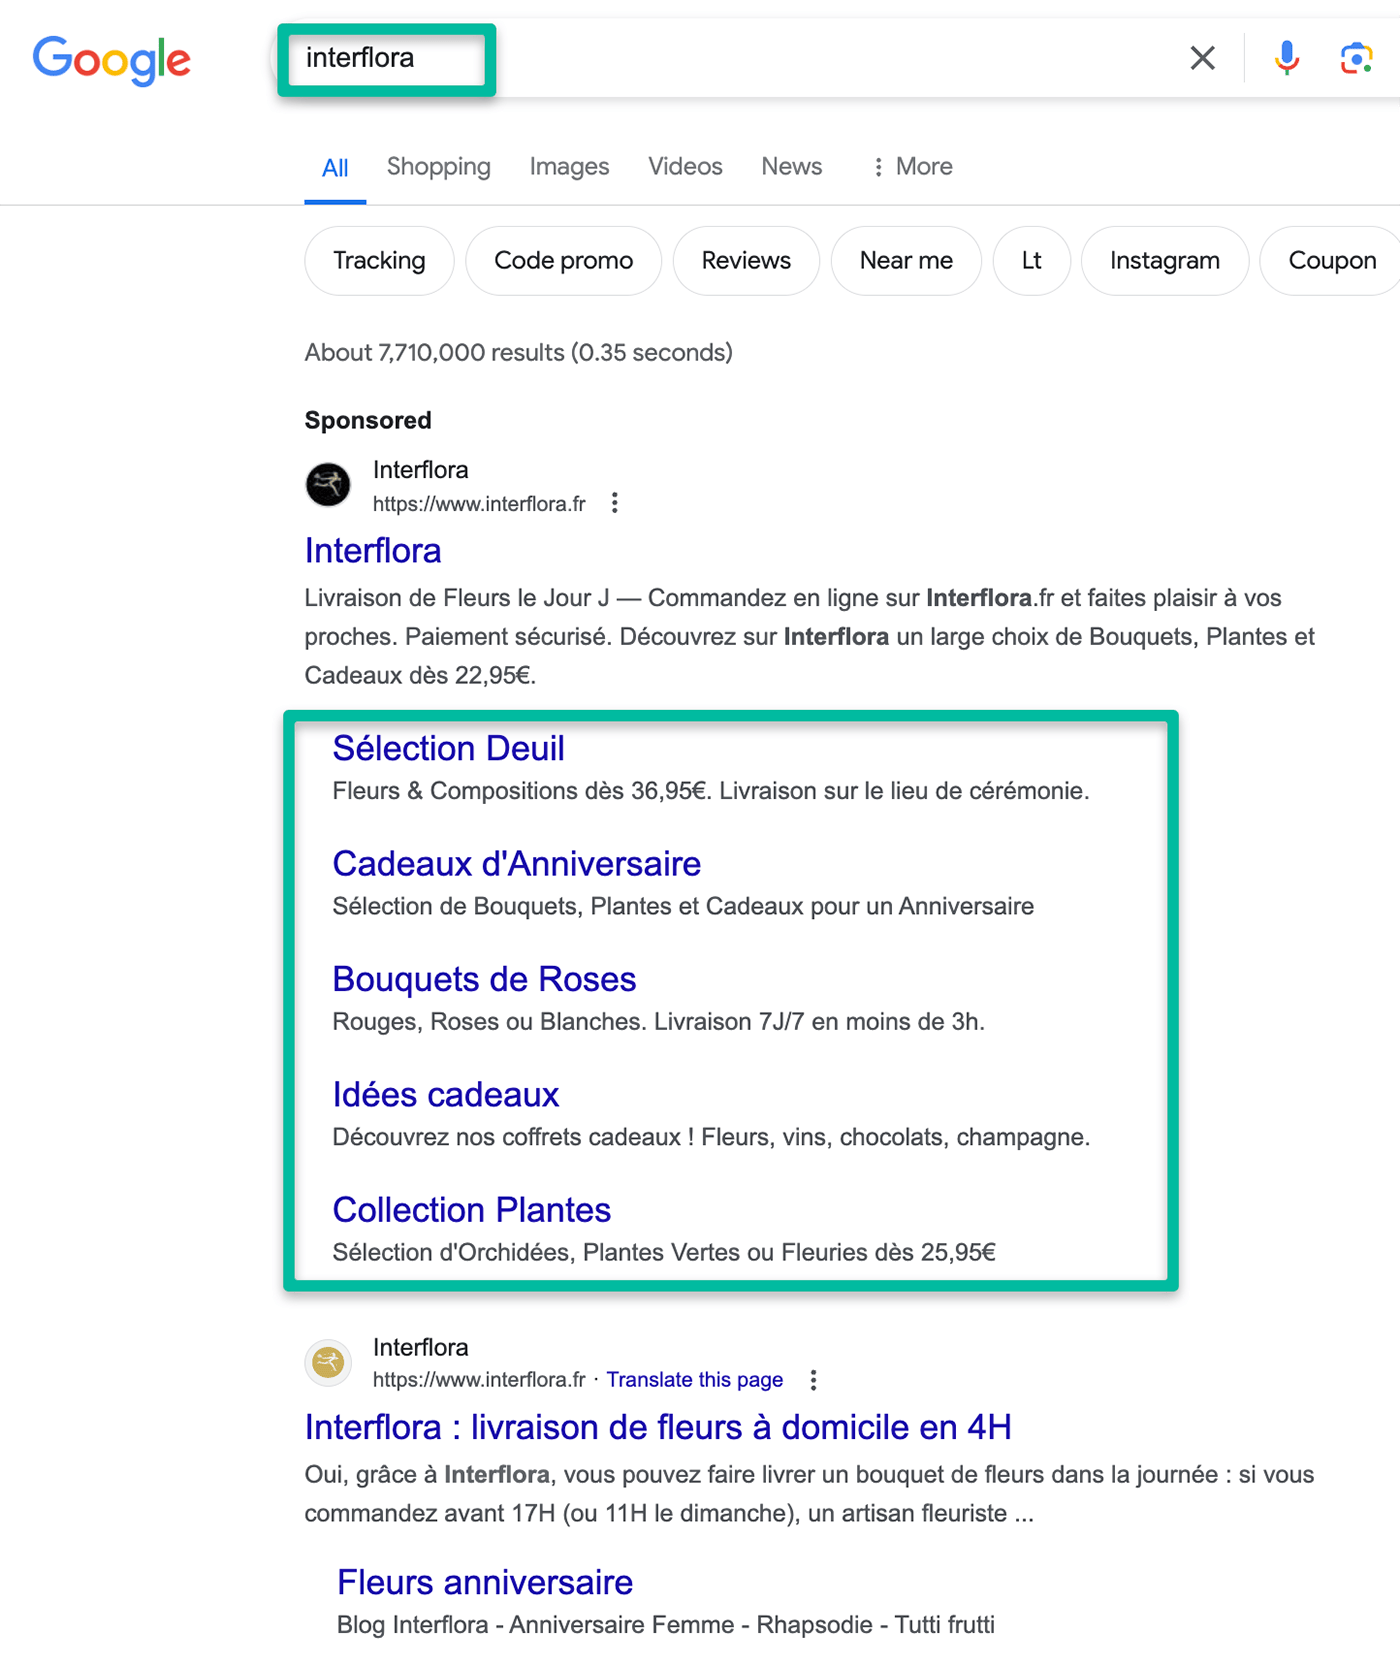Click the Rouges, Roses ou Blanches description
Viewport: 1400px width, 1666px height.
coord(659,1022)
